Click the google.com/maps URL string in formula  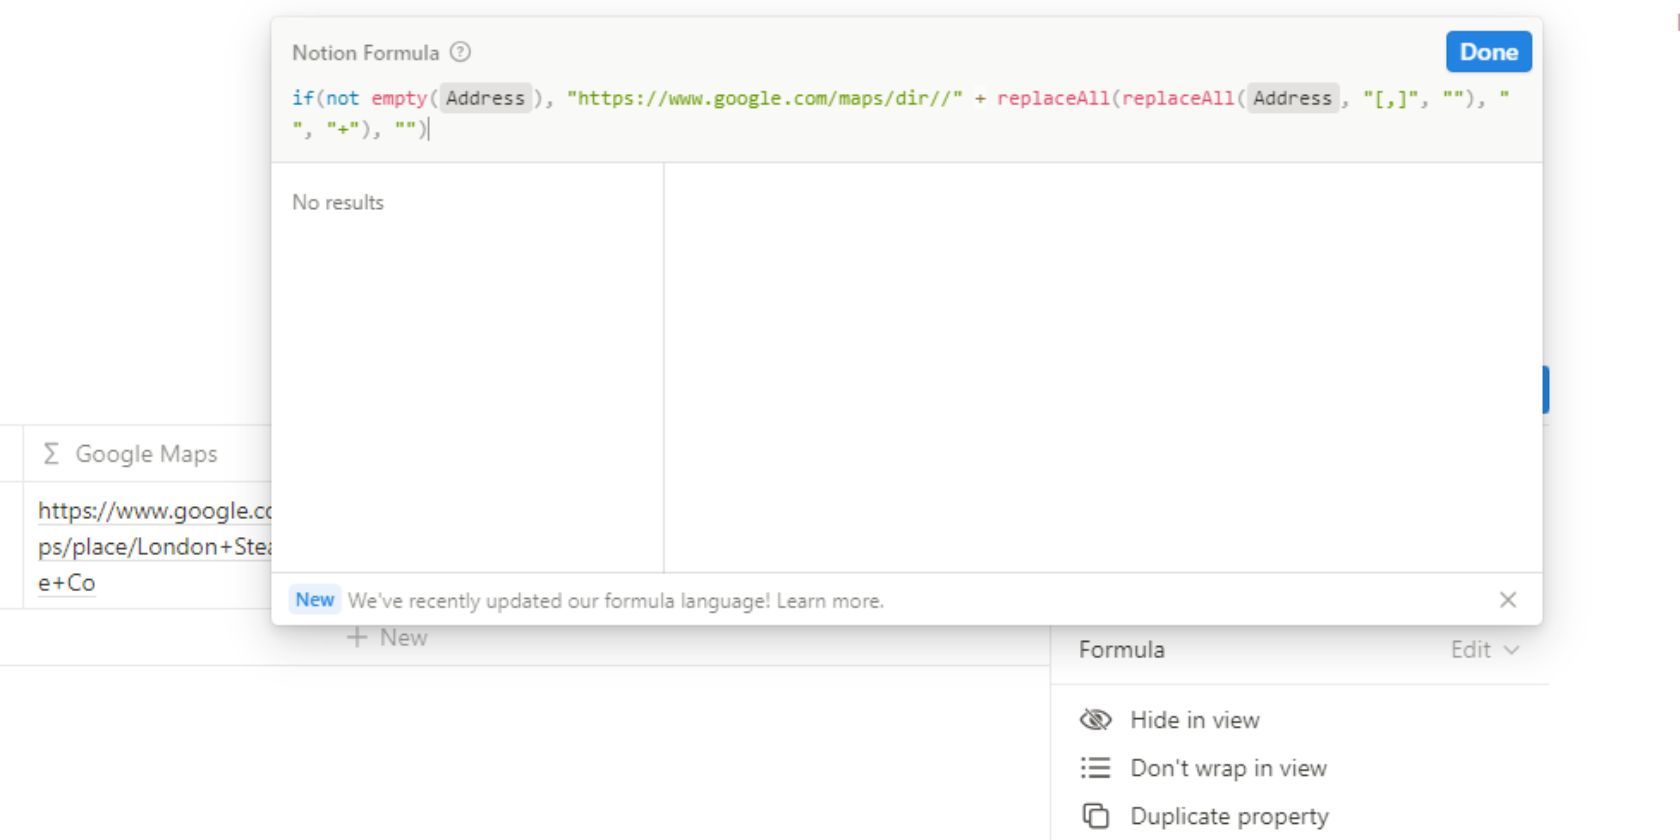click(x=764, y=98)
